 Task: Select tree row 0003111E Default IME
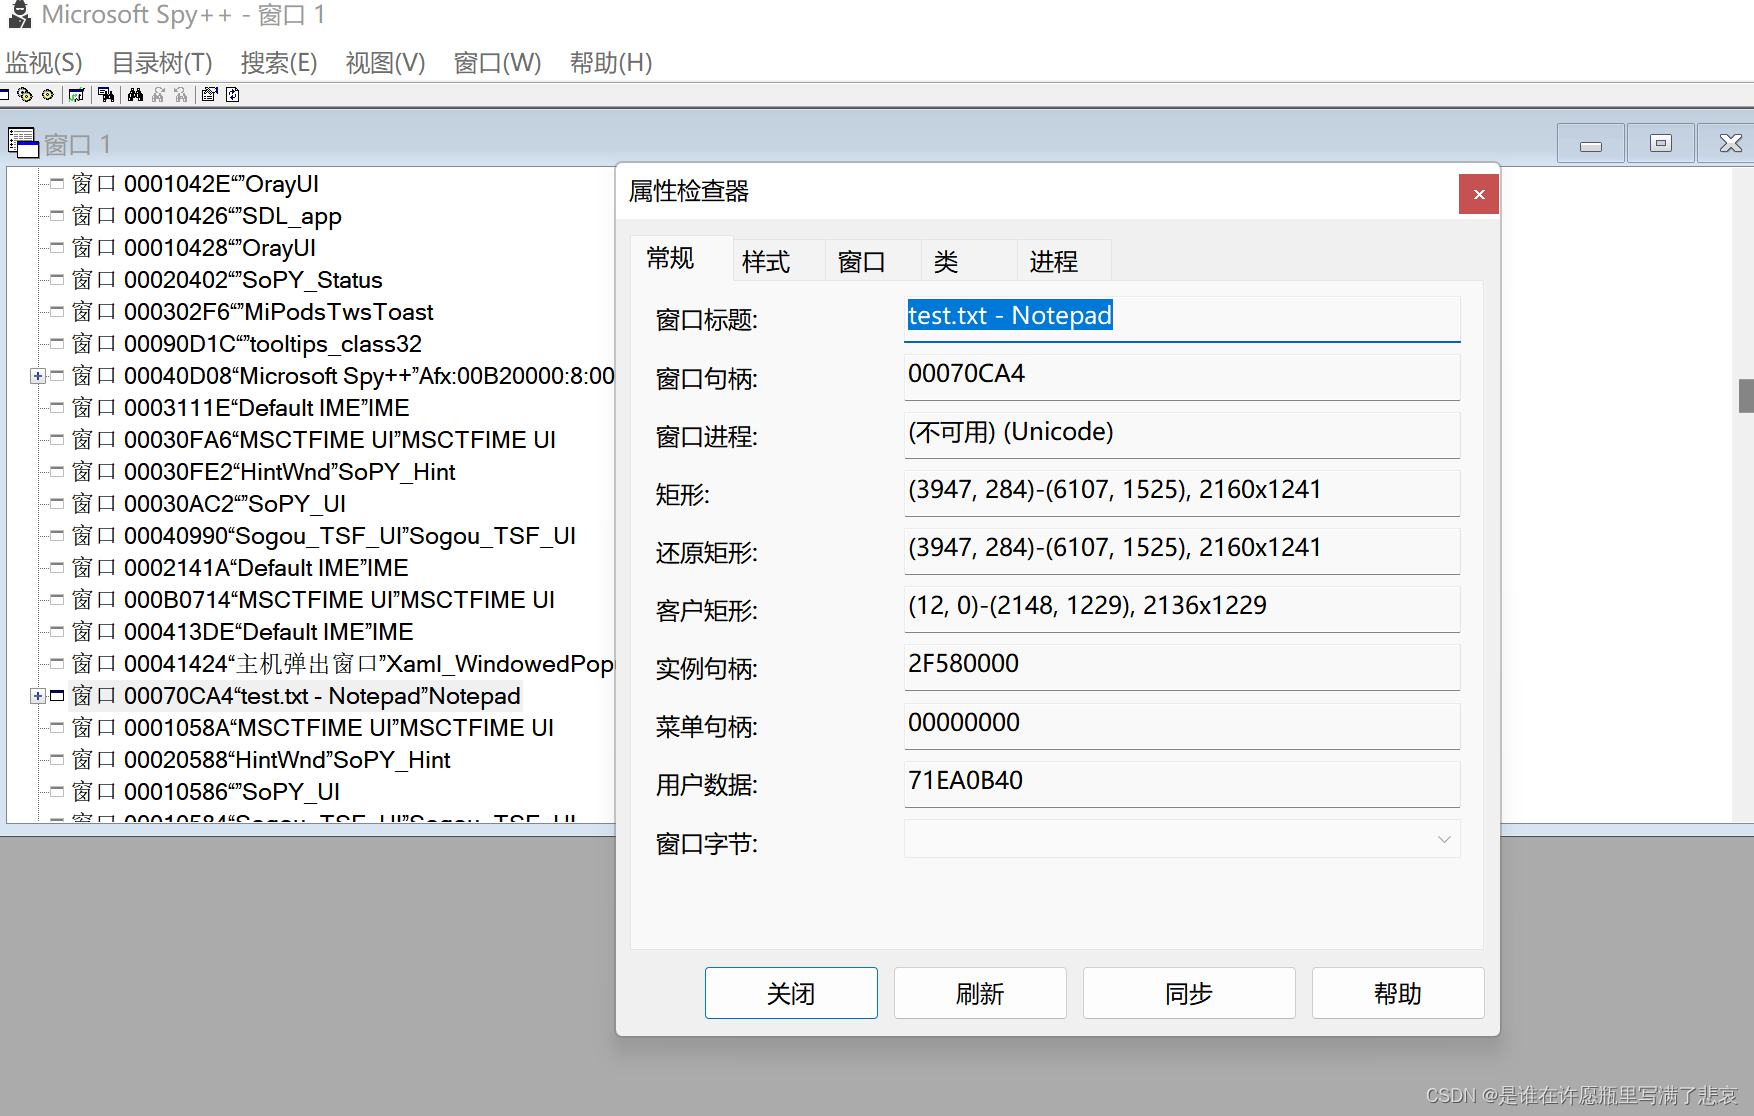241,408
